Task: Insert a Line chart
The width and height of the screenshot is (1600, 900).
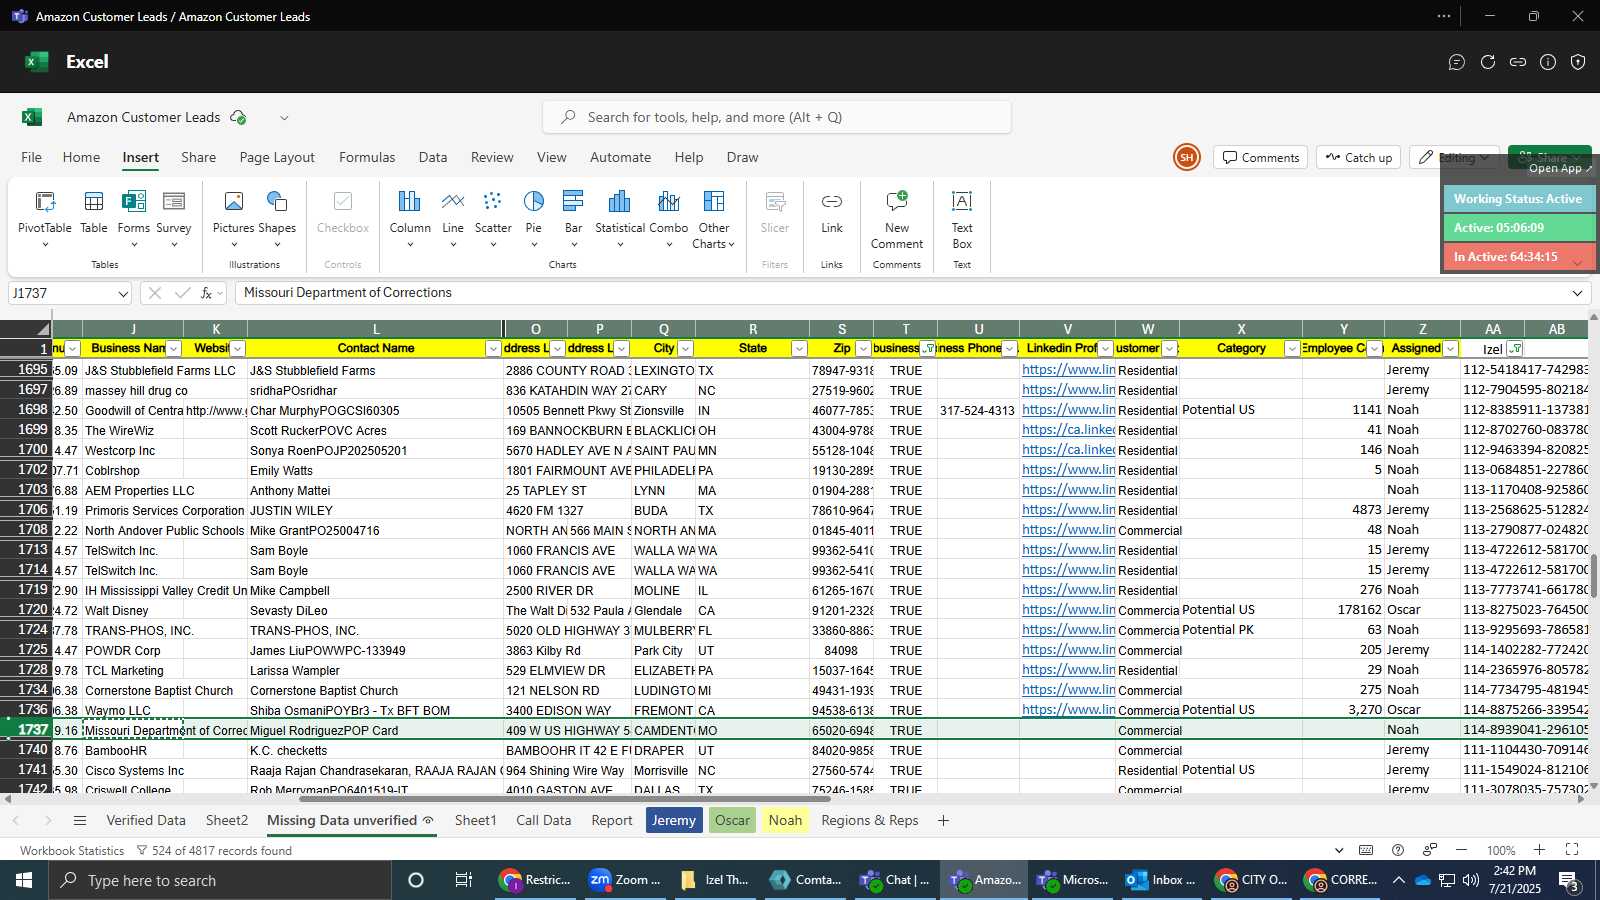Action: pyautogui.click(x=453, y=219)
